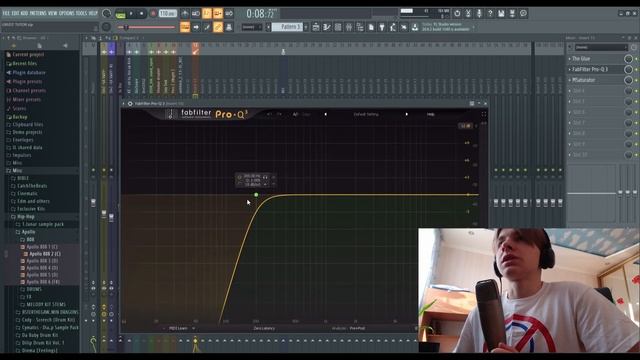Viewport: 640px width, 360px height.
Task: Click Help in Pro-Q 3 header
Action: (430, 114)
